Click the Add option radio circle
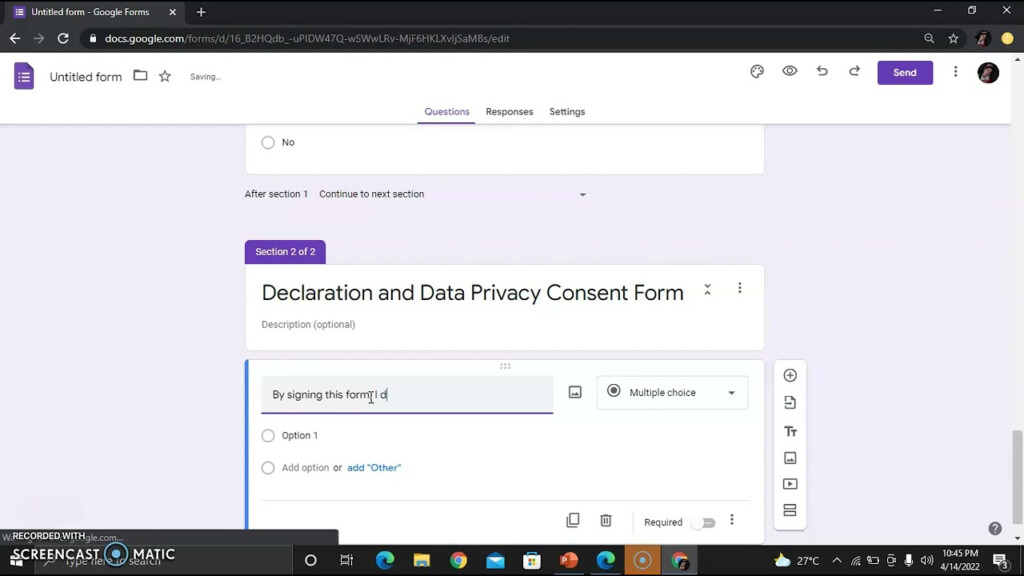Viewport: 1024px width, 576px height. click(268, 468)
